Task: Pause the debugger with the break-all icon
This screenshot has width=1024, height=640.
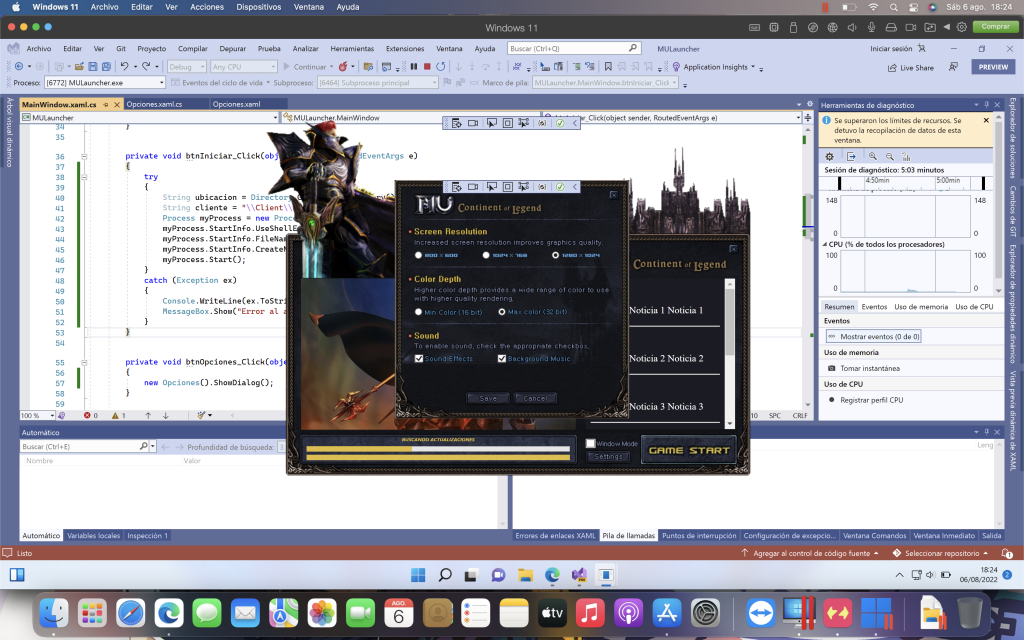Action: coord(413,67)
